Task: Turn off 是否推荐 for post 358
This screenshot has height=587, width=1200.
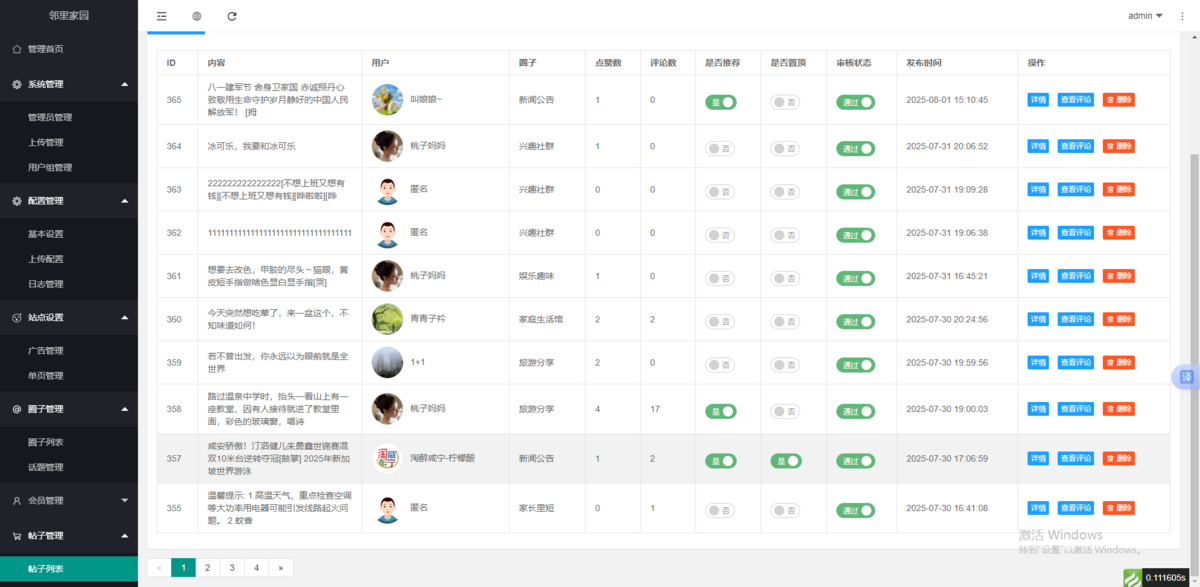Action: (x=721, y=411)
